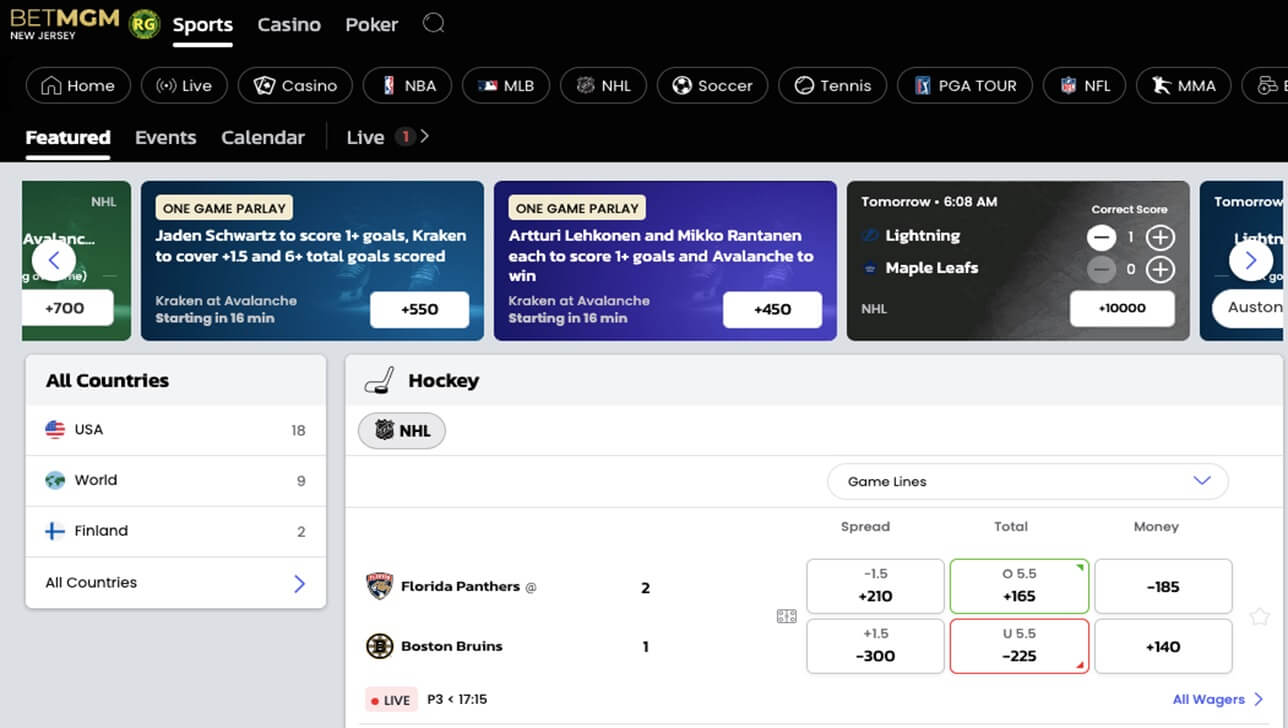Add the +700 promo bet
1288x728 pixels.
65,308
